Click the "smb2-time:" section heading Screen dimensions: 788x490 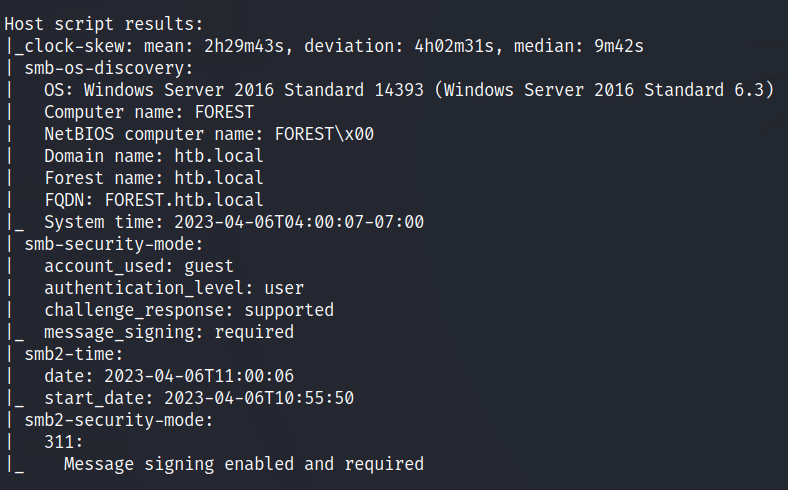coord(74,354)
